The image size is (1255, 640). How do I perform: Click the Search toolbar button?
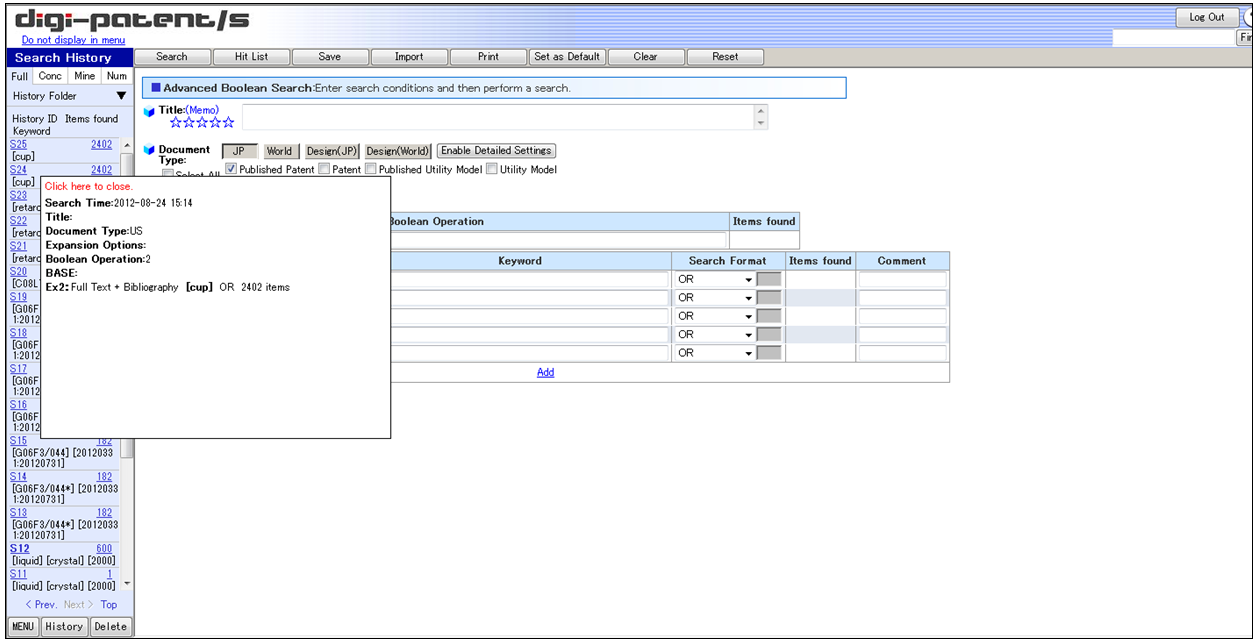[172, 57]
